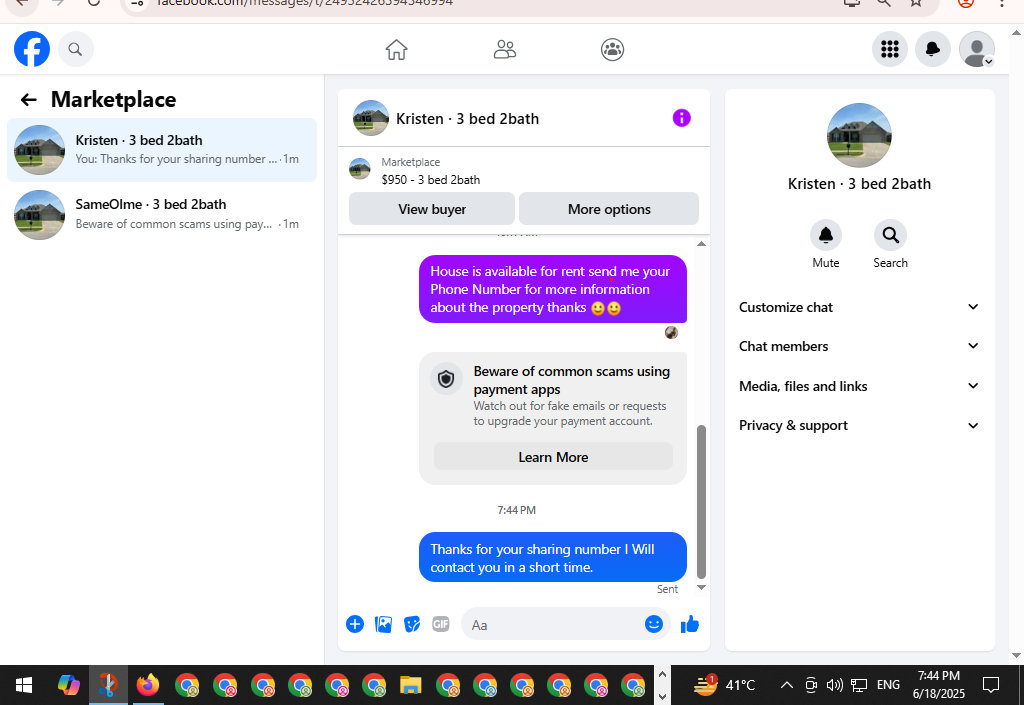Show hidden system tray icons chevron

point(787,685)
